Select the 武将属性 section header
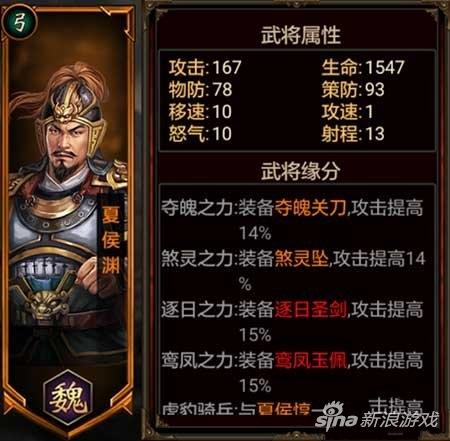 tap(301, 35)
